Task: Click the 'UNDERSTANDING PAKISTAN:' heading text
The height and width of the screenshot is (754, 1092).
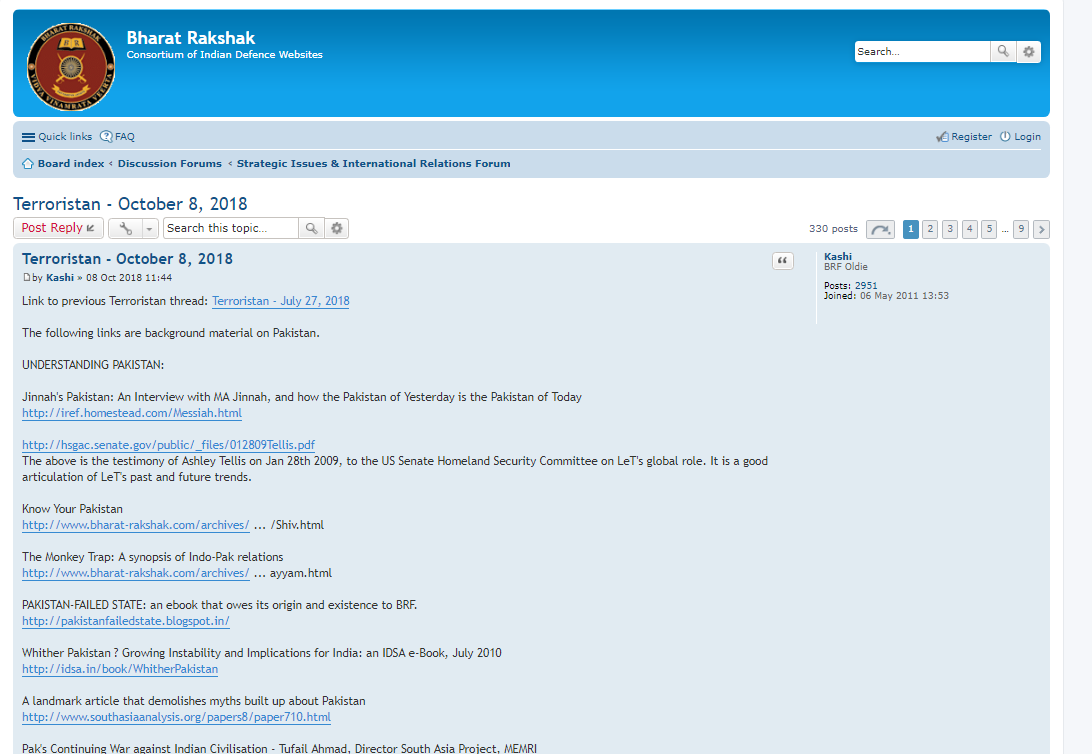Action: (93, 365)
